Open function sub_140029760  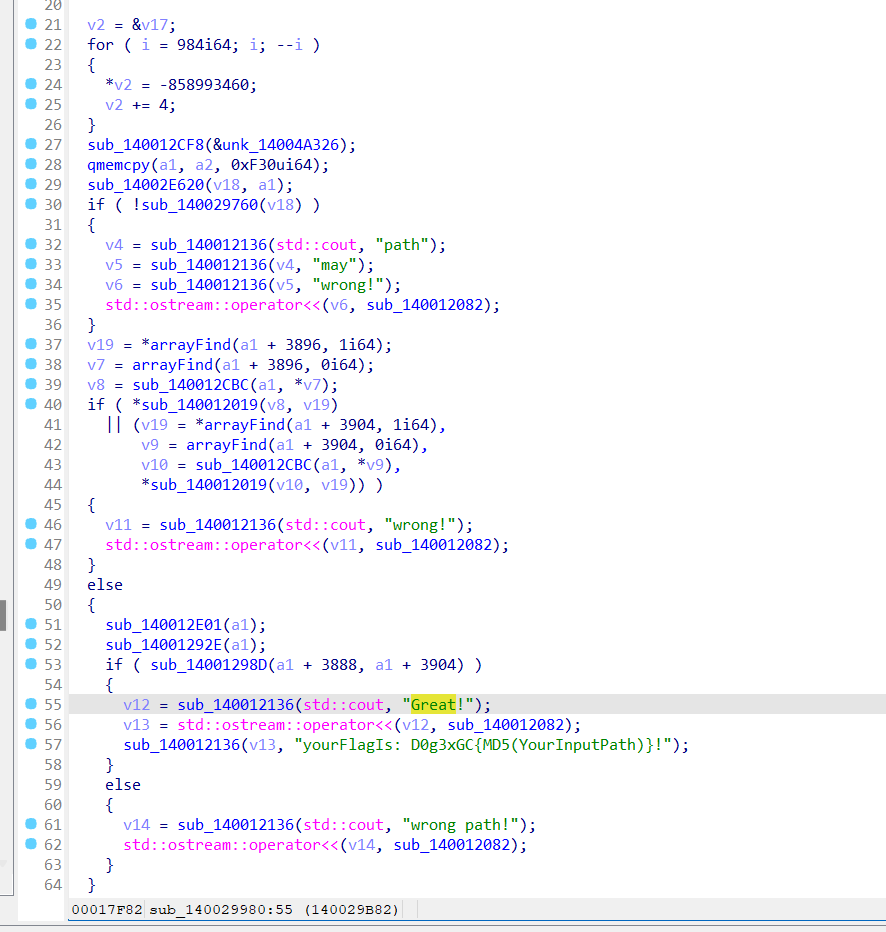(x=200, y=205)
